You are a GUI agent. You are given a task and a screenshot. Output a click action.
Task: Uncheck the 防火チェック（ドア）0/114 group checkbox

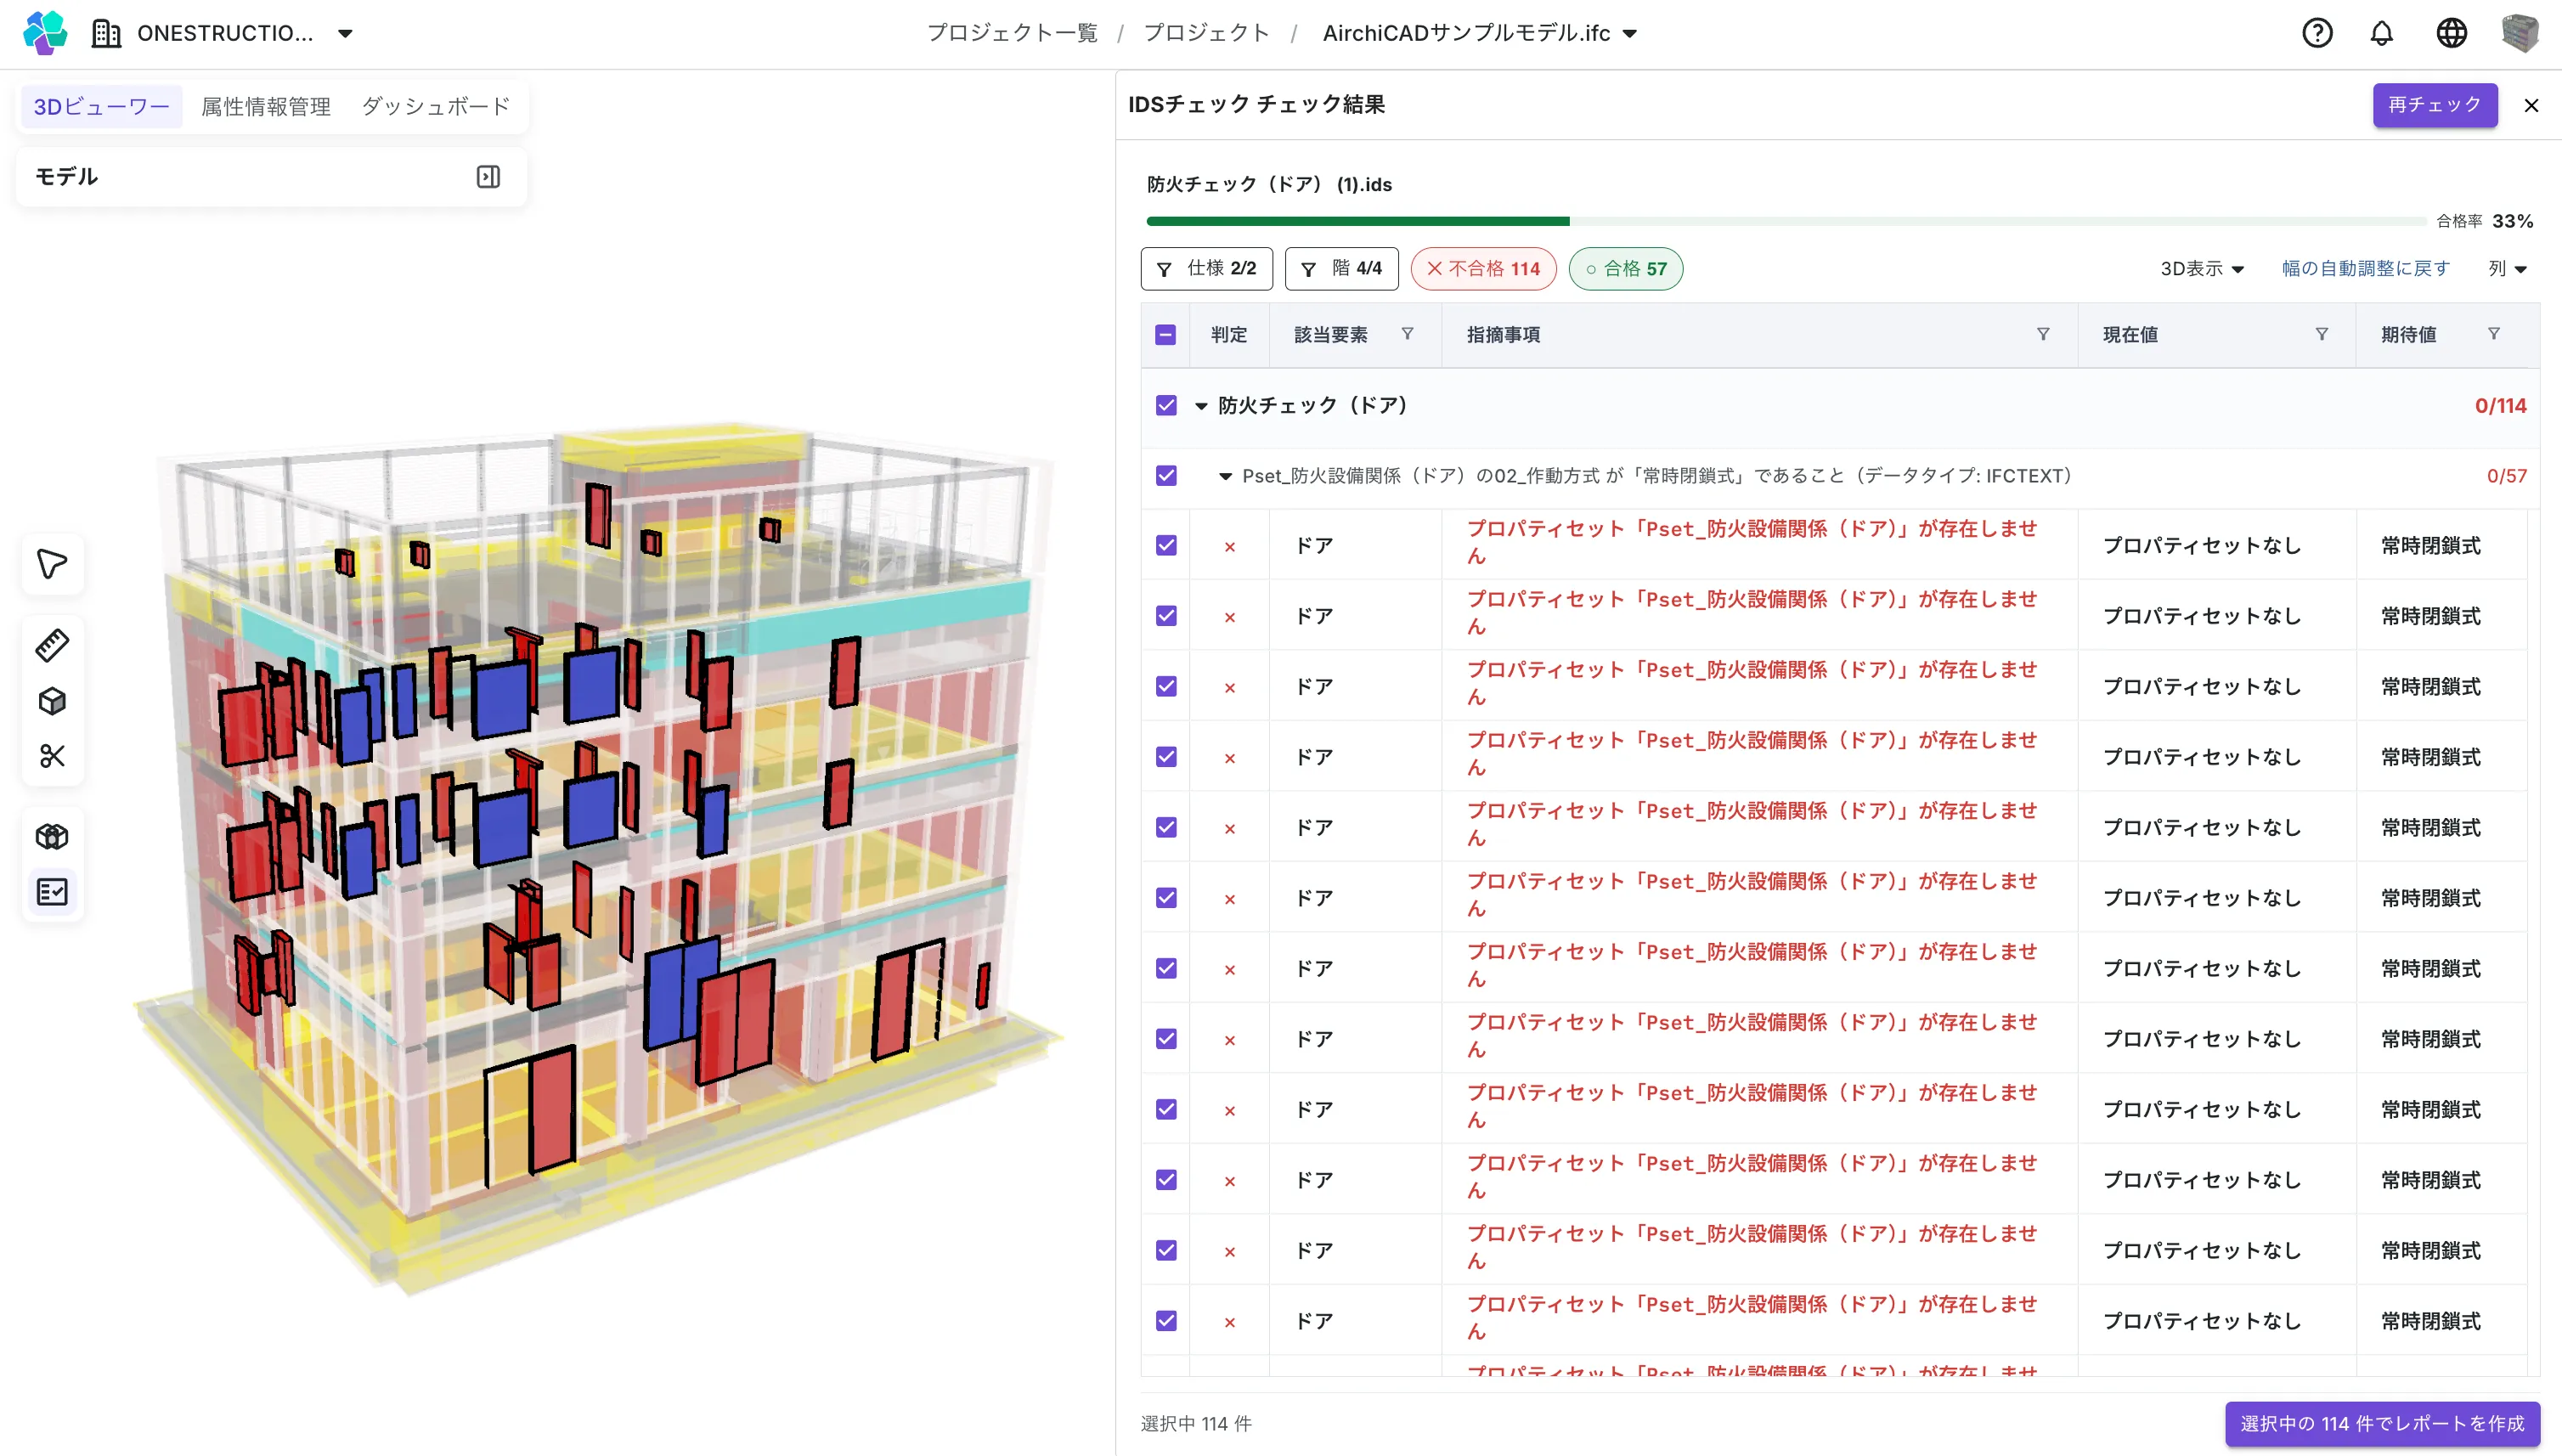(x=1166, y=405)
